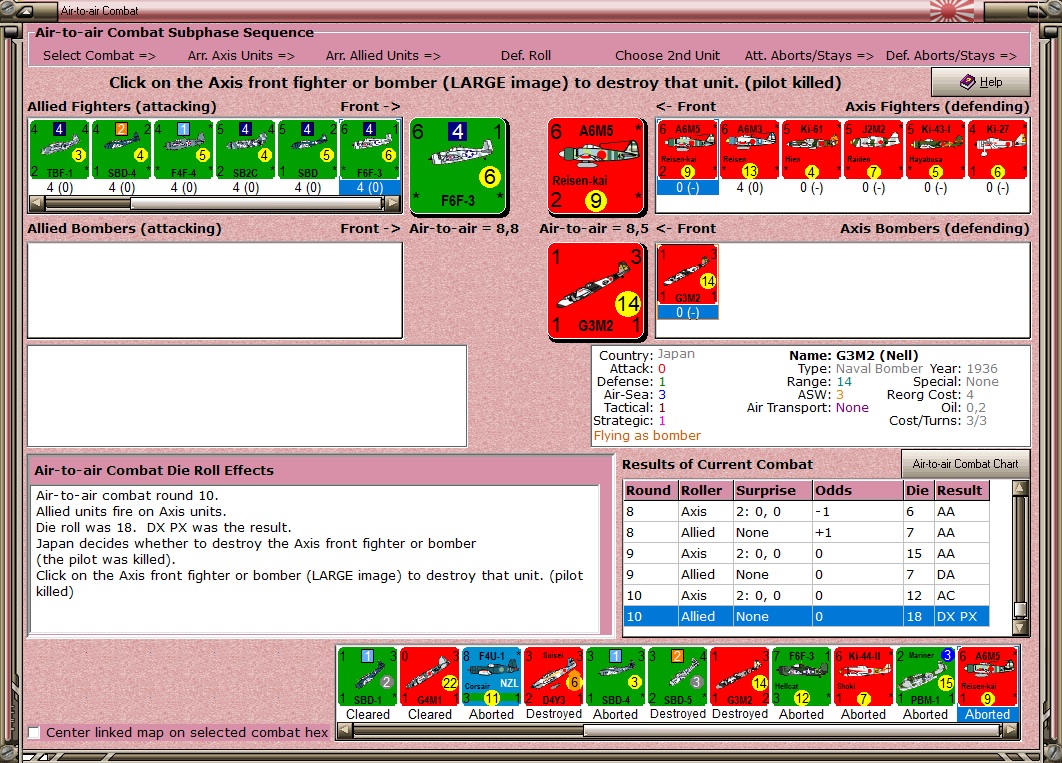The image size is (1062, 763).
Task: Select the SB2C allied fighter counter
Action: click(245, 150)
